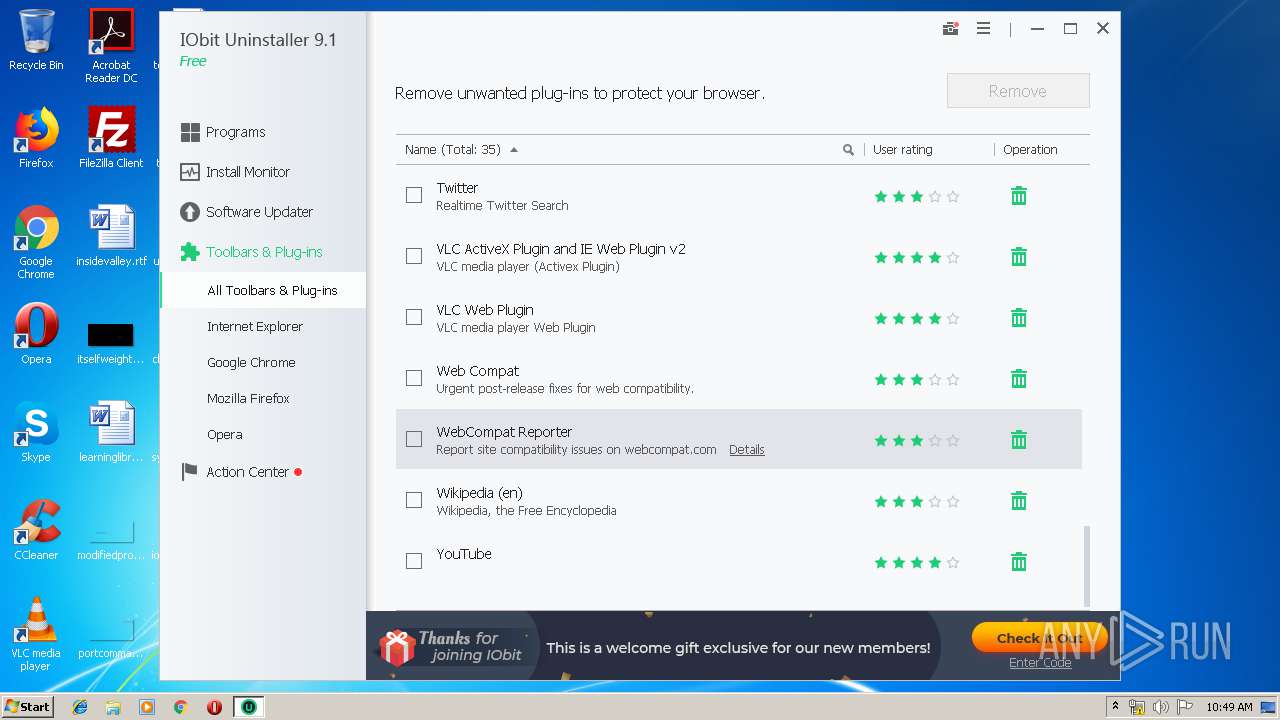Open the toolbox briefcase icon in title bar
Screen dimensions: 1280x720
pos(950,29)
